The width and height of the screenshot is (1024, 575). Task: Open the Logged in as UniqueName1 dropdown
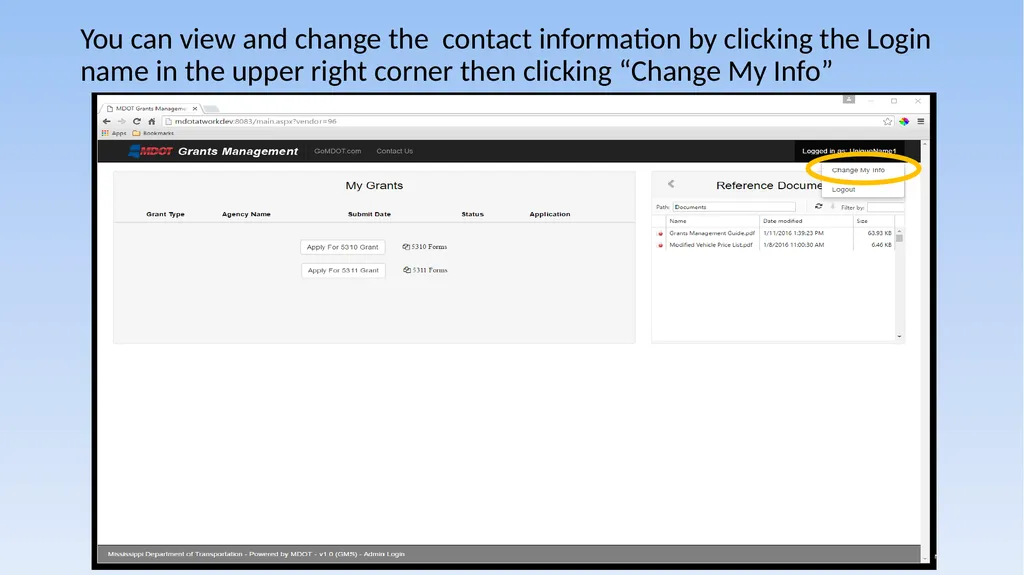point(849,151)
